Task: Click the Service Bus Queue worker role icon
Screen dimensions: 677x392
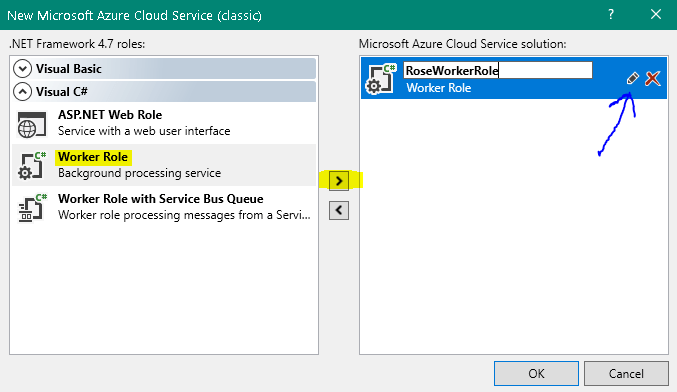Action: pos(32,208)
